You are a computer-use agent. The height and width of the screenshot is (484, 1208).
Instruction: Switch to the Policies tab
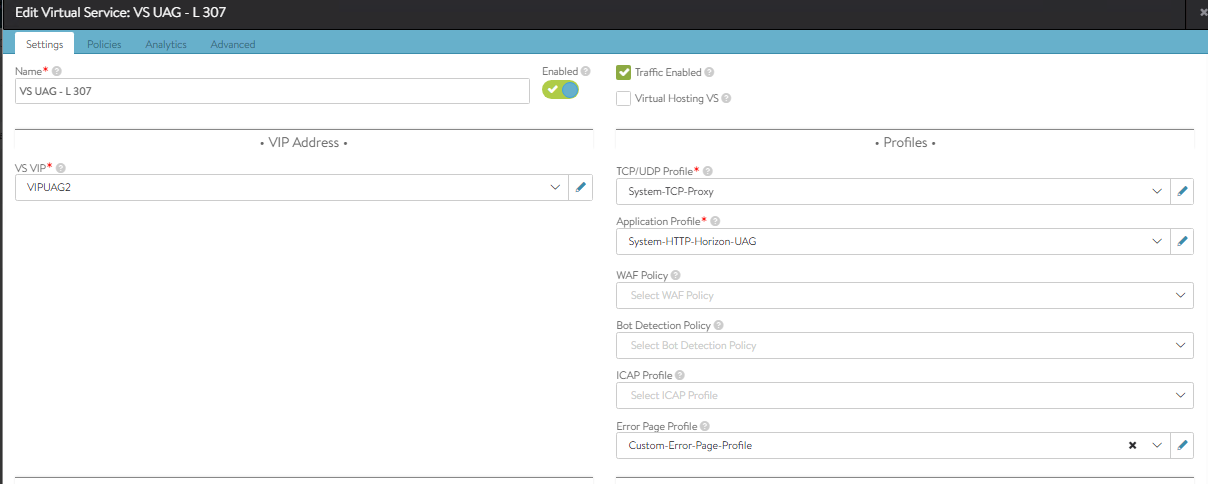(x=104, y=44)
